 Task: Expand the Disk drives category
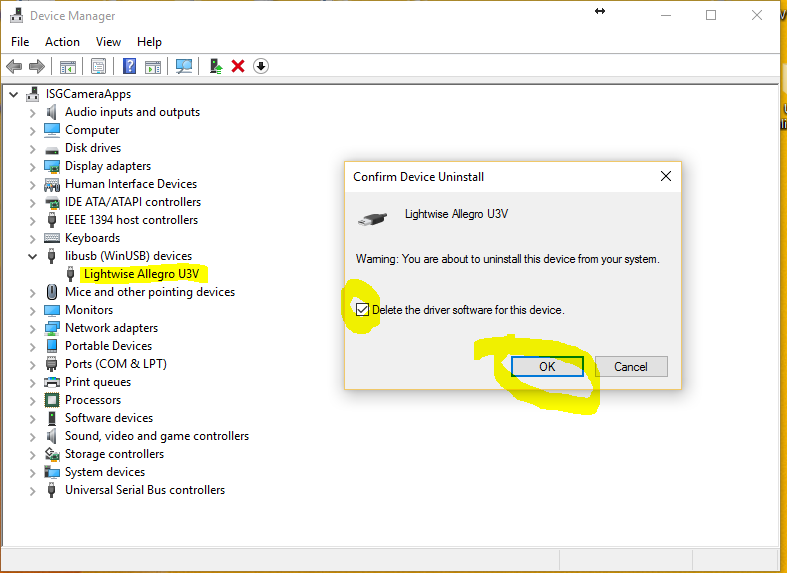tap(33, 149)
